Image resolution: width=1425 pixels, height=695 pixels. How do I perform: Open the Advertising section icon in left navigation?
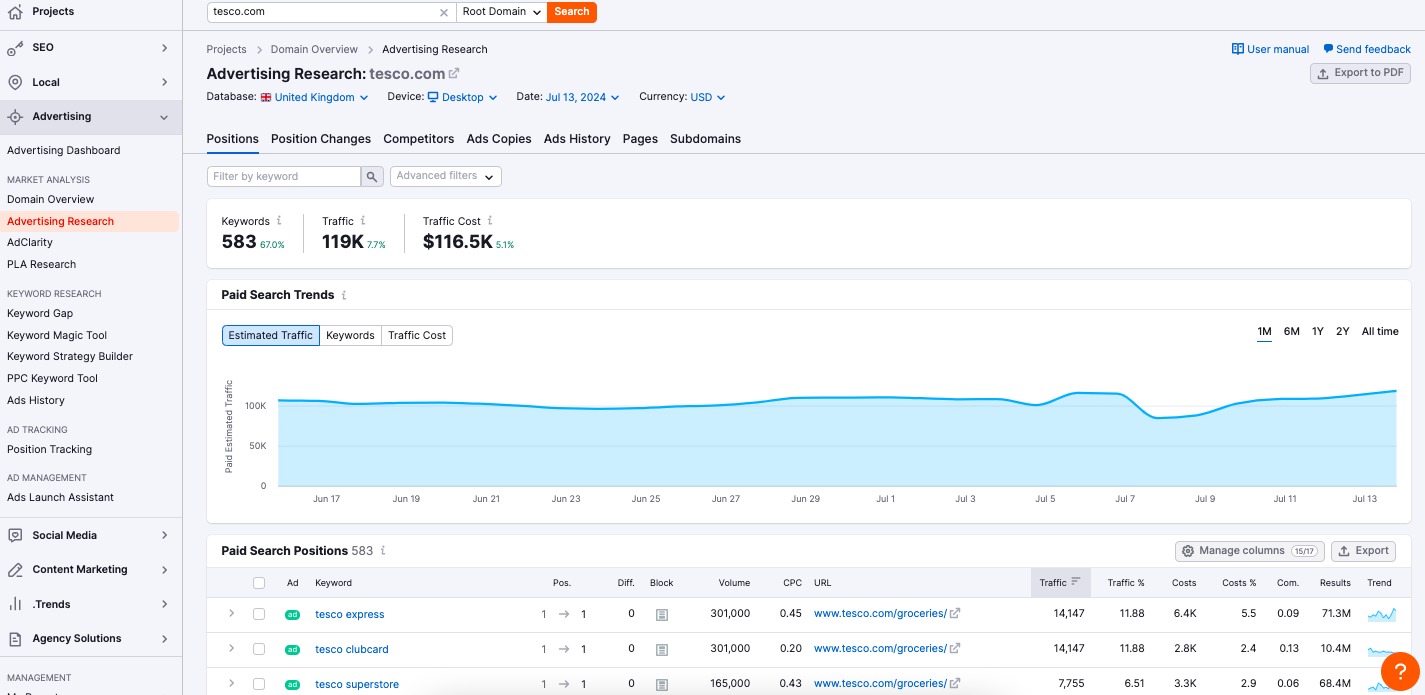click(14, 116)
